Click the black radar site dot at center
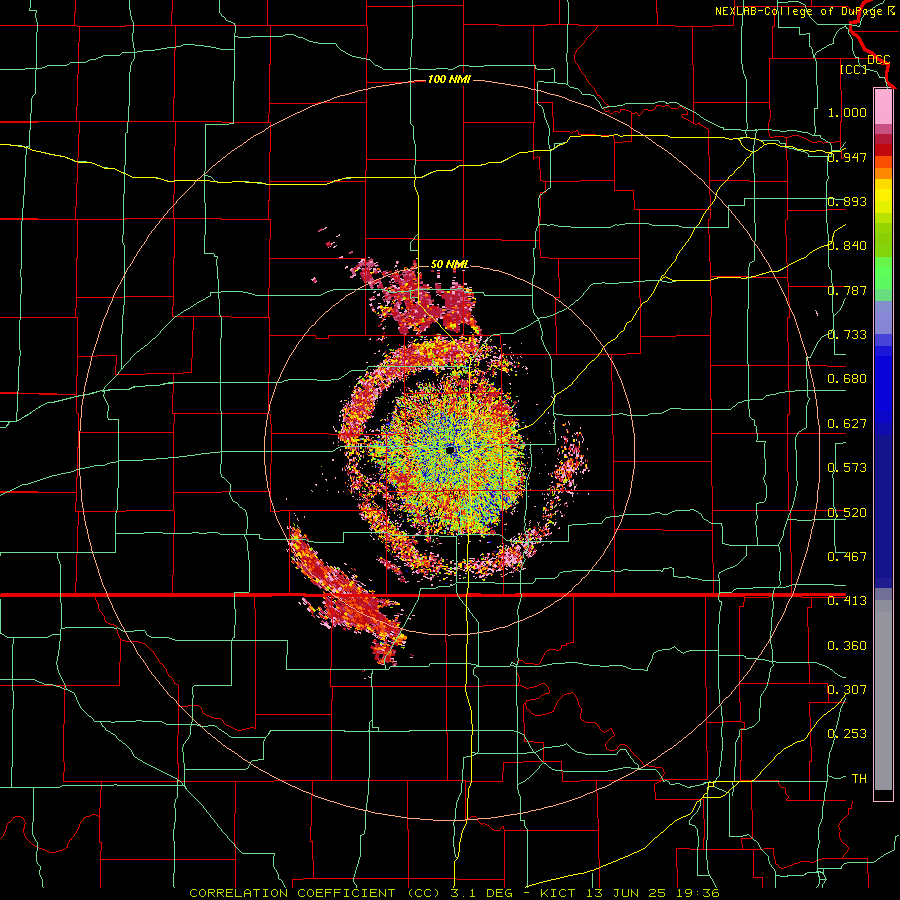 450,450
